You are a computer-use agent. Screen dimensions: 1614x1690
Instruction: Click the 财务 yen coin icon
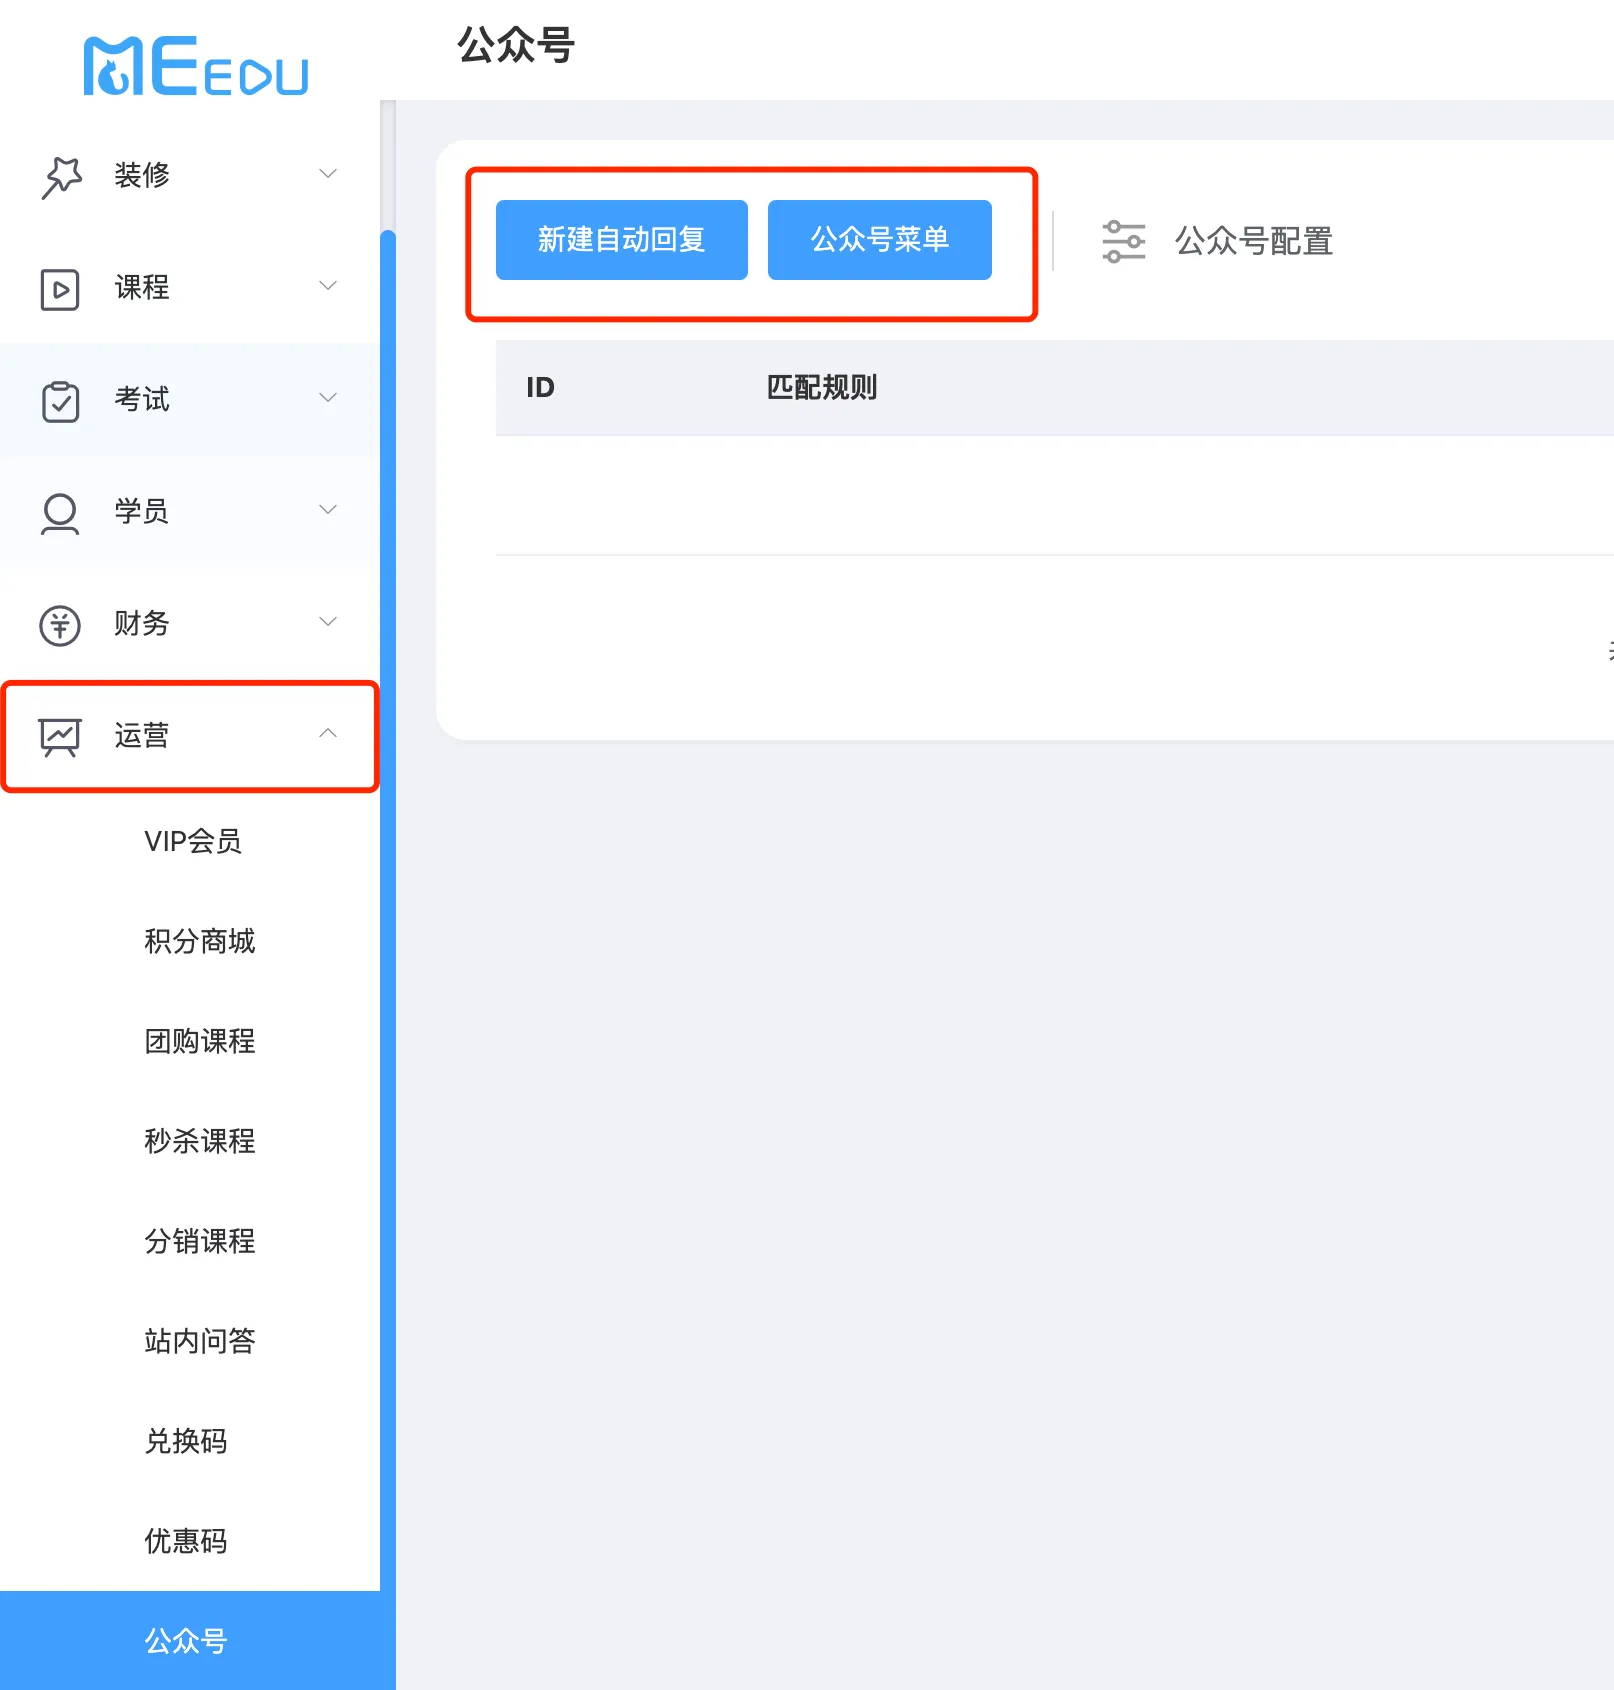[60, 626]
